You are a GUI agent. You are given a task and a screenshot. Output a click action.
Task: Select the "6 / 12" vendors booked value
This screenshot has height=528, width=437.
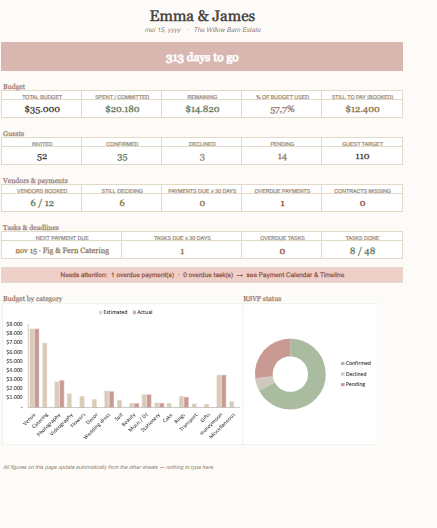coord(42,203)
